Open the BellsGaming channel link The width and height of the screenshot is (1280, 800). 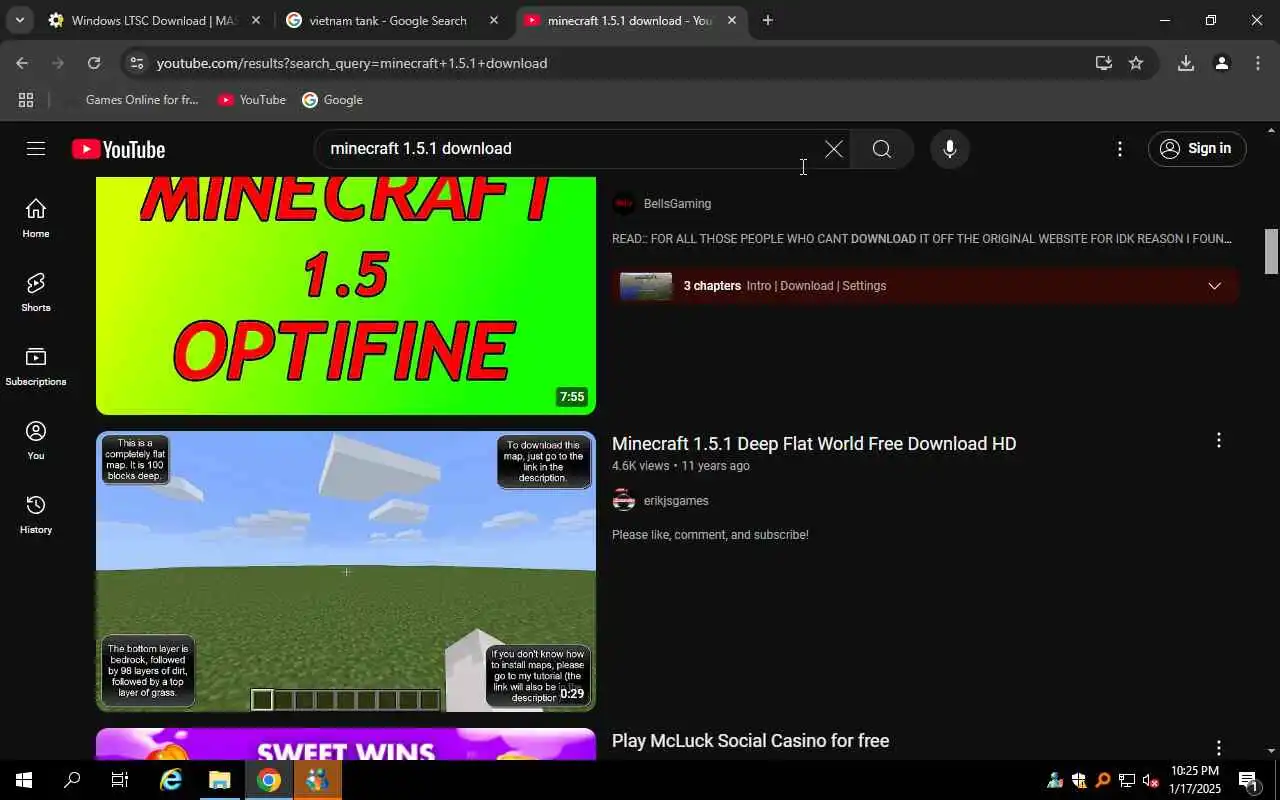(x=677, y=204)
